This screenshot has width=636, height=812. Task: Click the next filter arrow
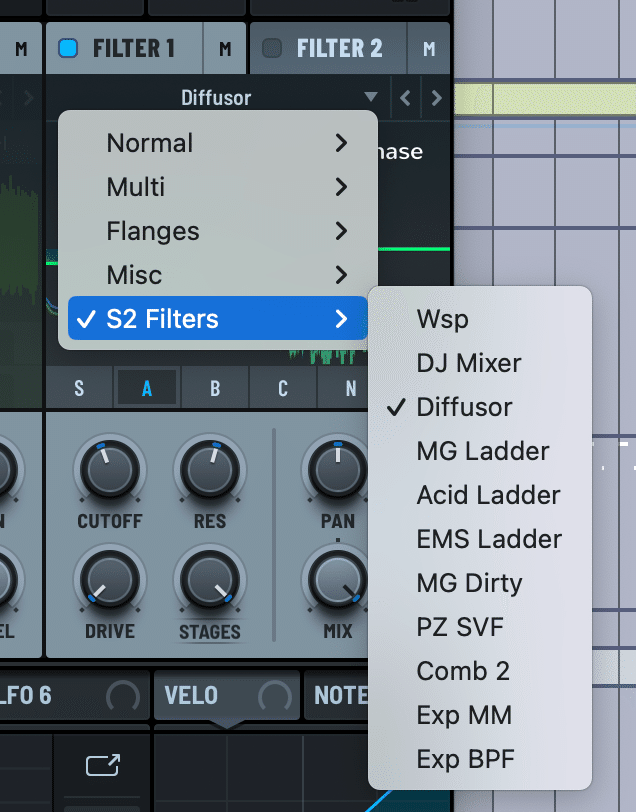pyautogui.click(x=437, y=97)
